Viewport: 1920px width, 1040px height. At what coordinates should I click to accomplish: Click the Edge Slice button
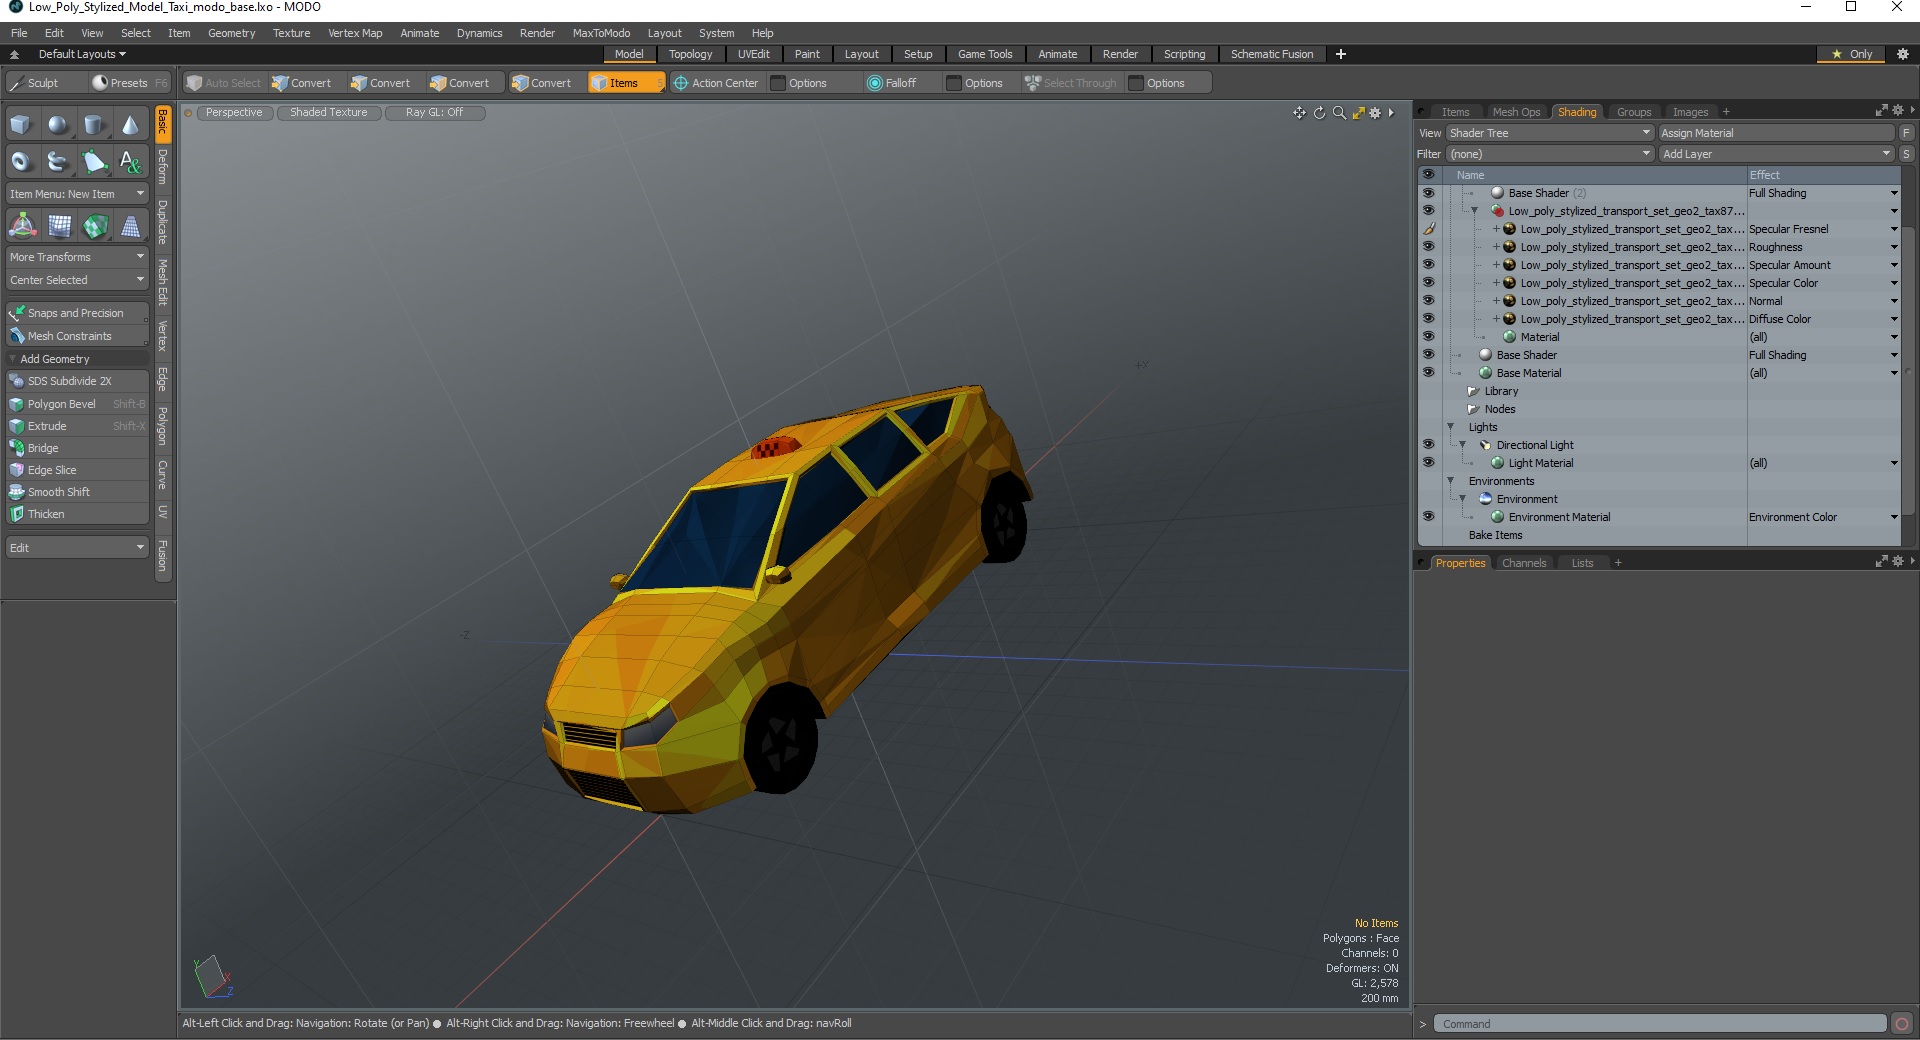point(77,470)
